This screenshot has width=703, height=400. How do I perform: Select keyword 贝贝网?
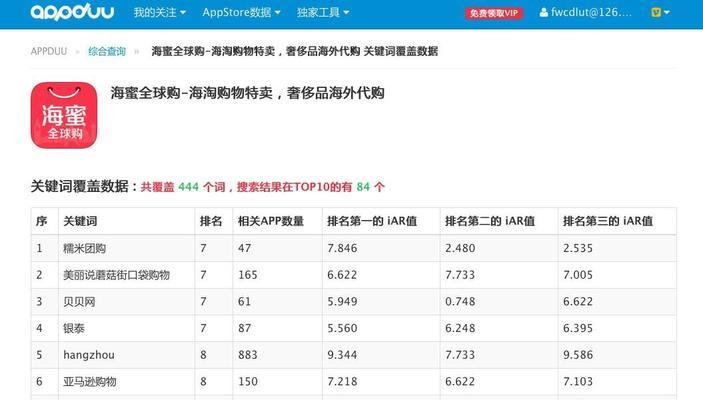click(x=79, y=301)
